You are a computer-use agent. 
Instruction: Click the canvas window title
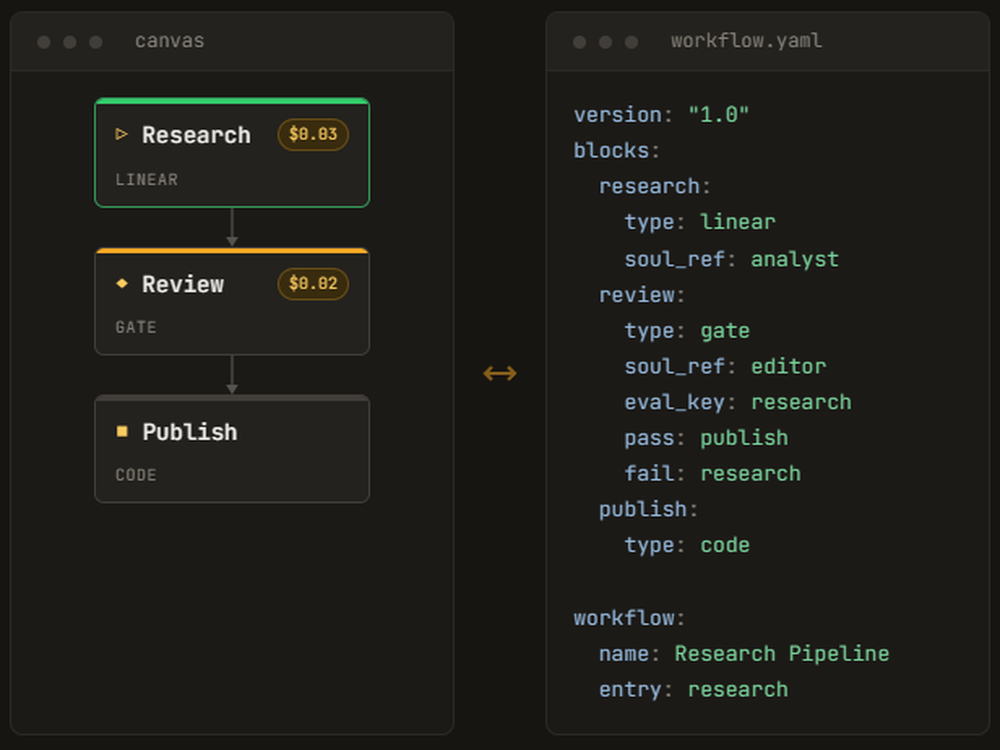pyautogui.click(x=170, y=41)
